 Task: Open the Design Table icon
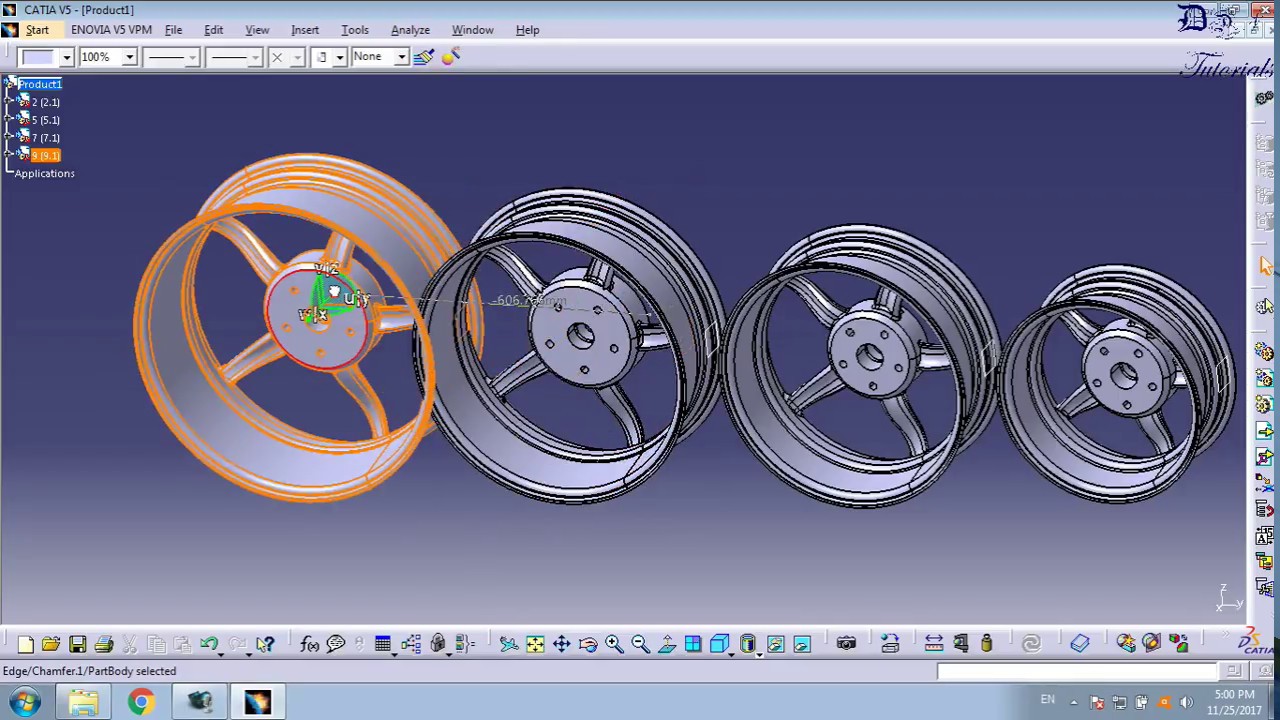[383, 644]
